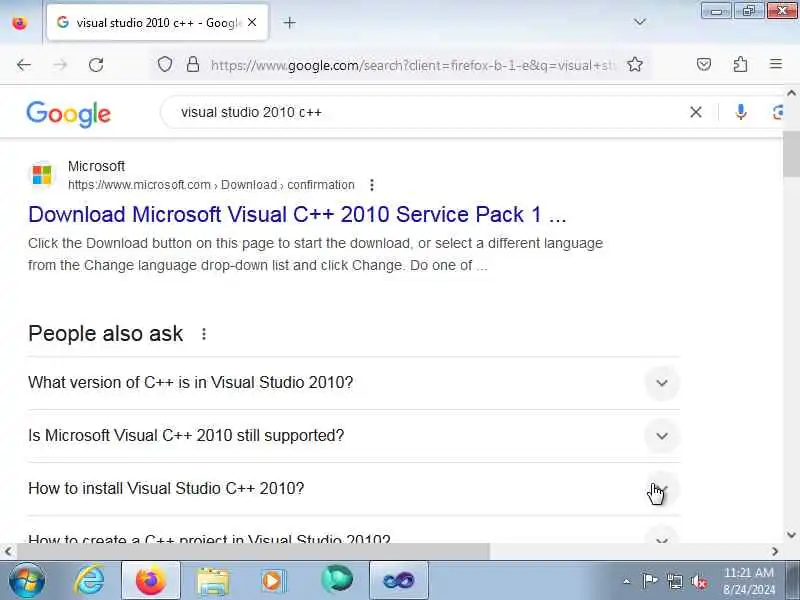Click the Microsoft site name in result
800x600 pixels.
[96, 166]
